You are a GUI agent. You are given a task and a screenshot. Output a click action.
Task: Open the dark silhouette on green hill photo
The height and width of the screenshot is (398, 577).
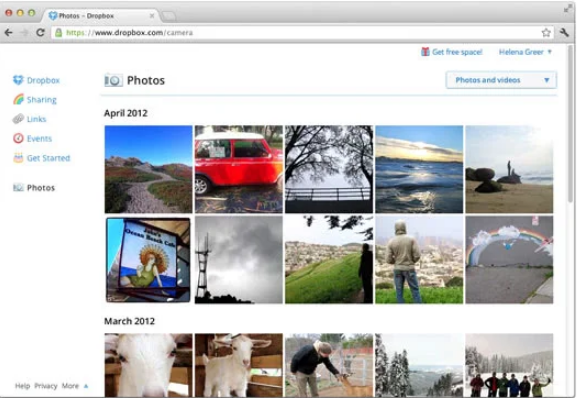pos(329,260)
